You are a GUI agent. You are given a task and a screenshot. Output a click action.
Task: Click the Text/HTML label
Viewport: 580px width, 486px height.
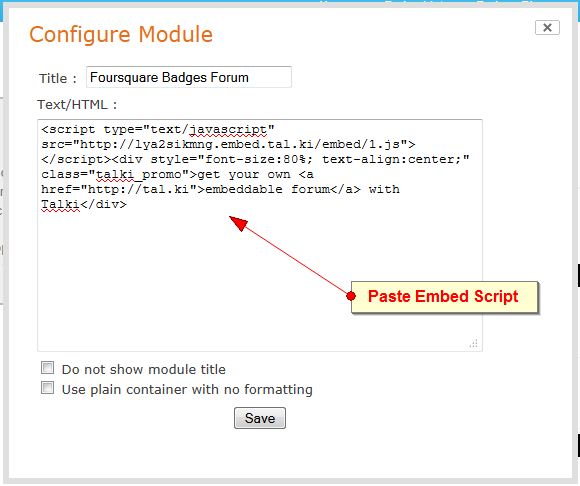point(77,105)
